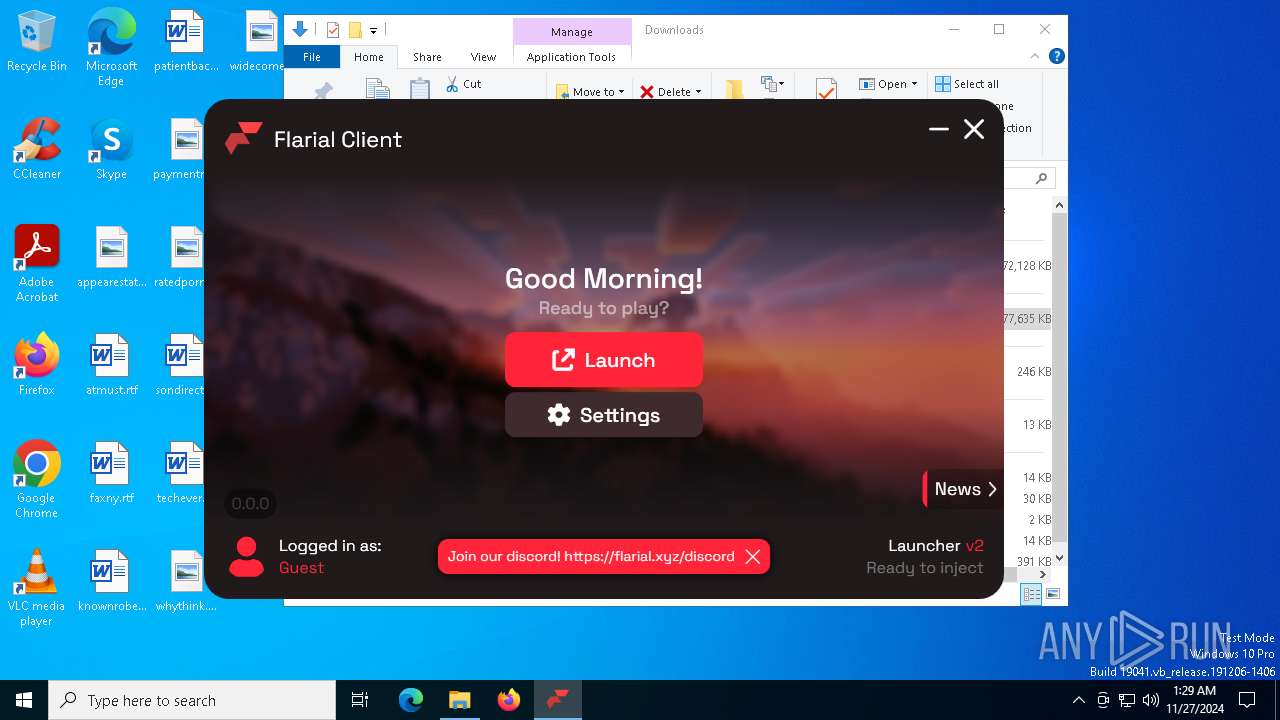Viewport: 1280px width, 720px height.
Task: Expand the Move to dropdown
Action: click(590, 91)
